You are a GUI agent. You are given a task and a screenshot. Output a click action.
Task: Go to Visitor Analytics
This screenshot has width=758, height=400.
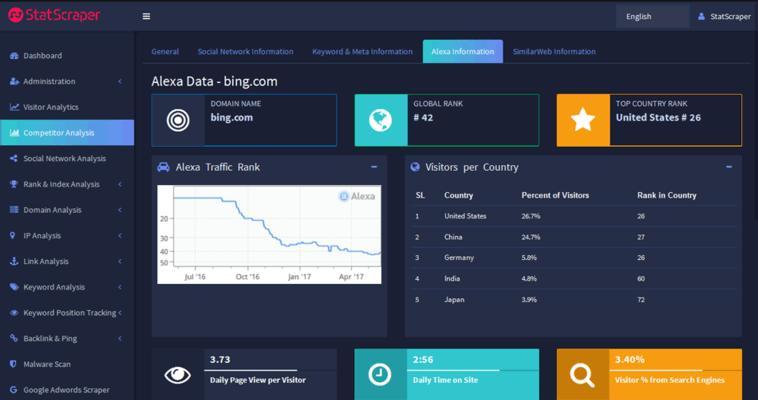pyautogui.click(x=67, y=107)
